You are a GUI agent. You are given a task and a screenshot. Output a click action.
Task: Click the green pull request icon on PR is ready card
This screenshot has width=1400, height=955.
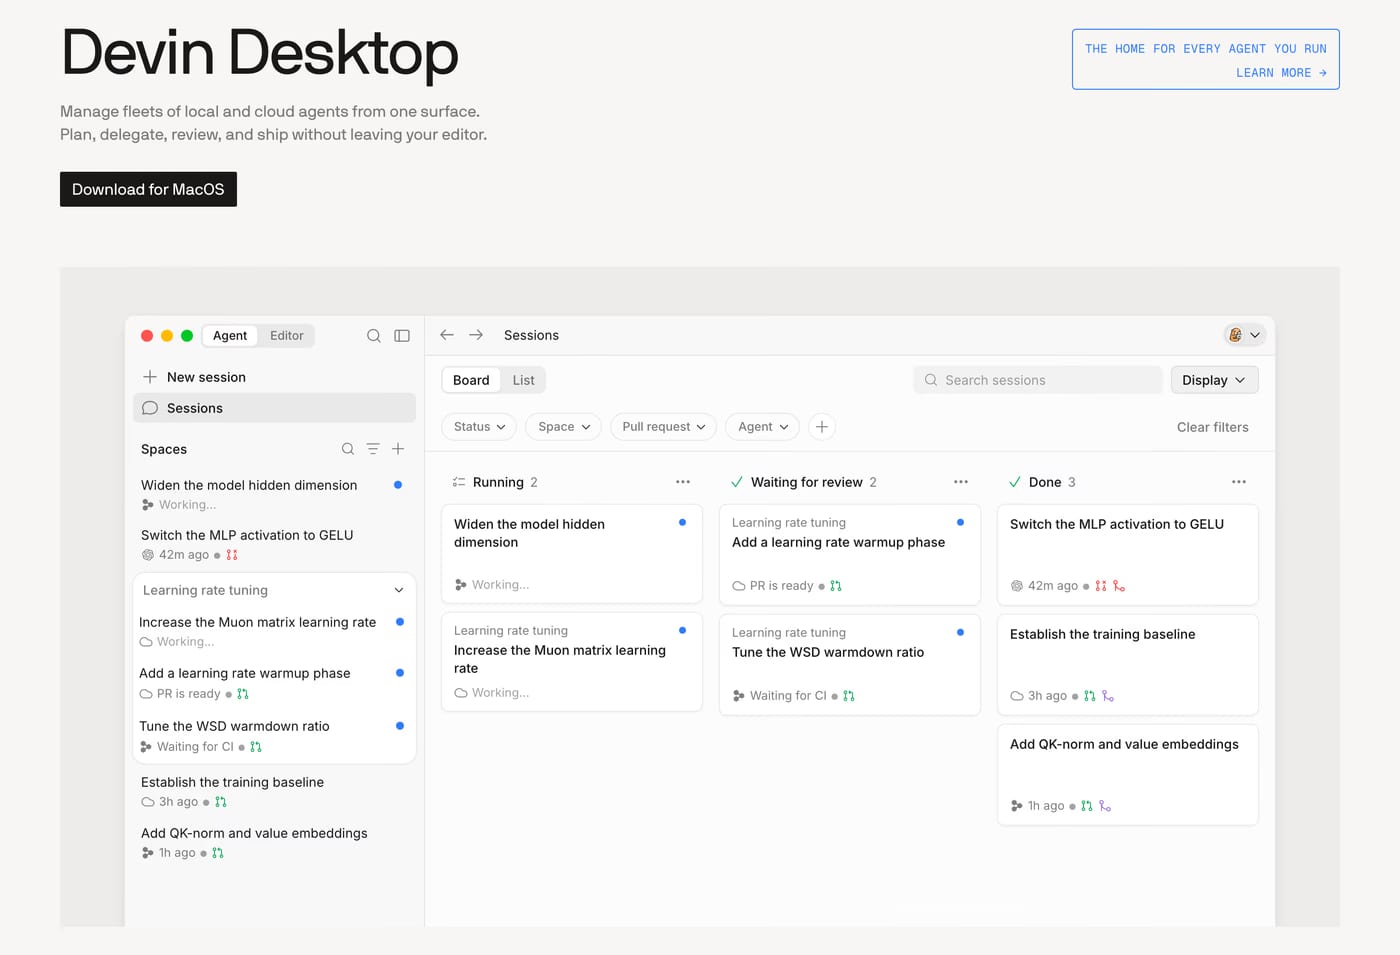[836, 586]
